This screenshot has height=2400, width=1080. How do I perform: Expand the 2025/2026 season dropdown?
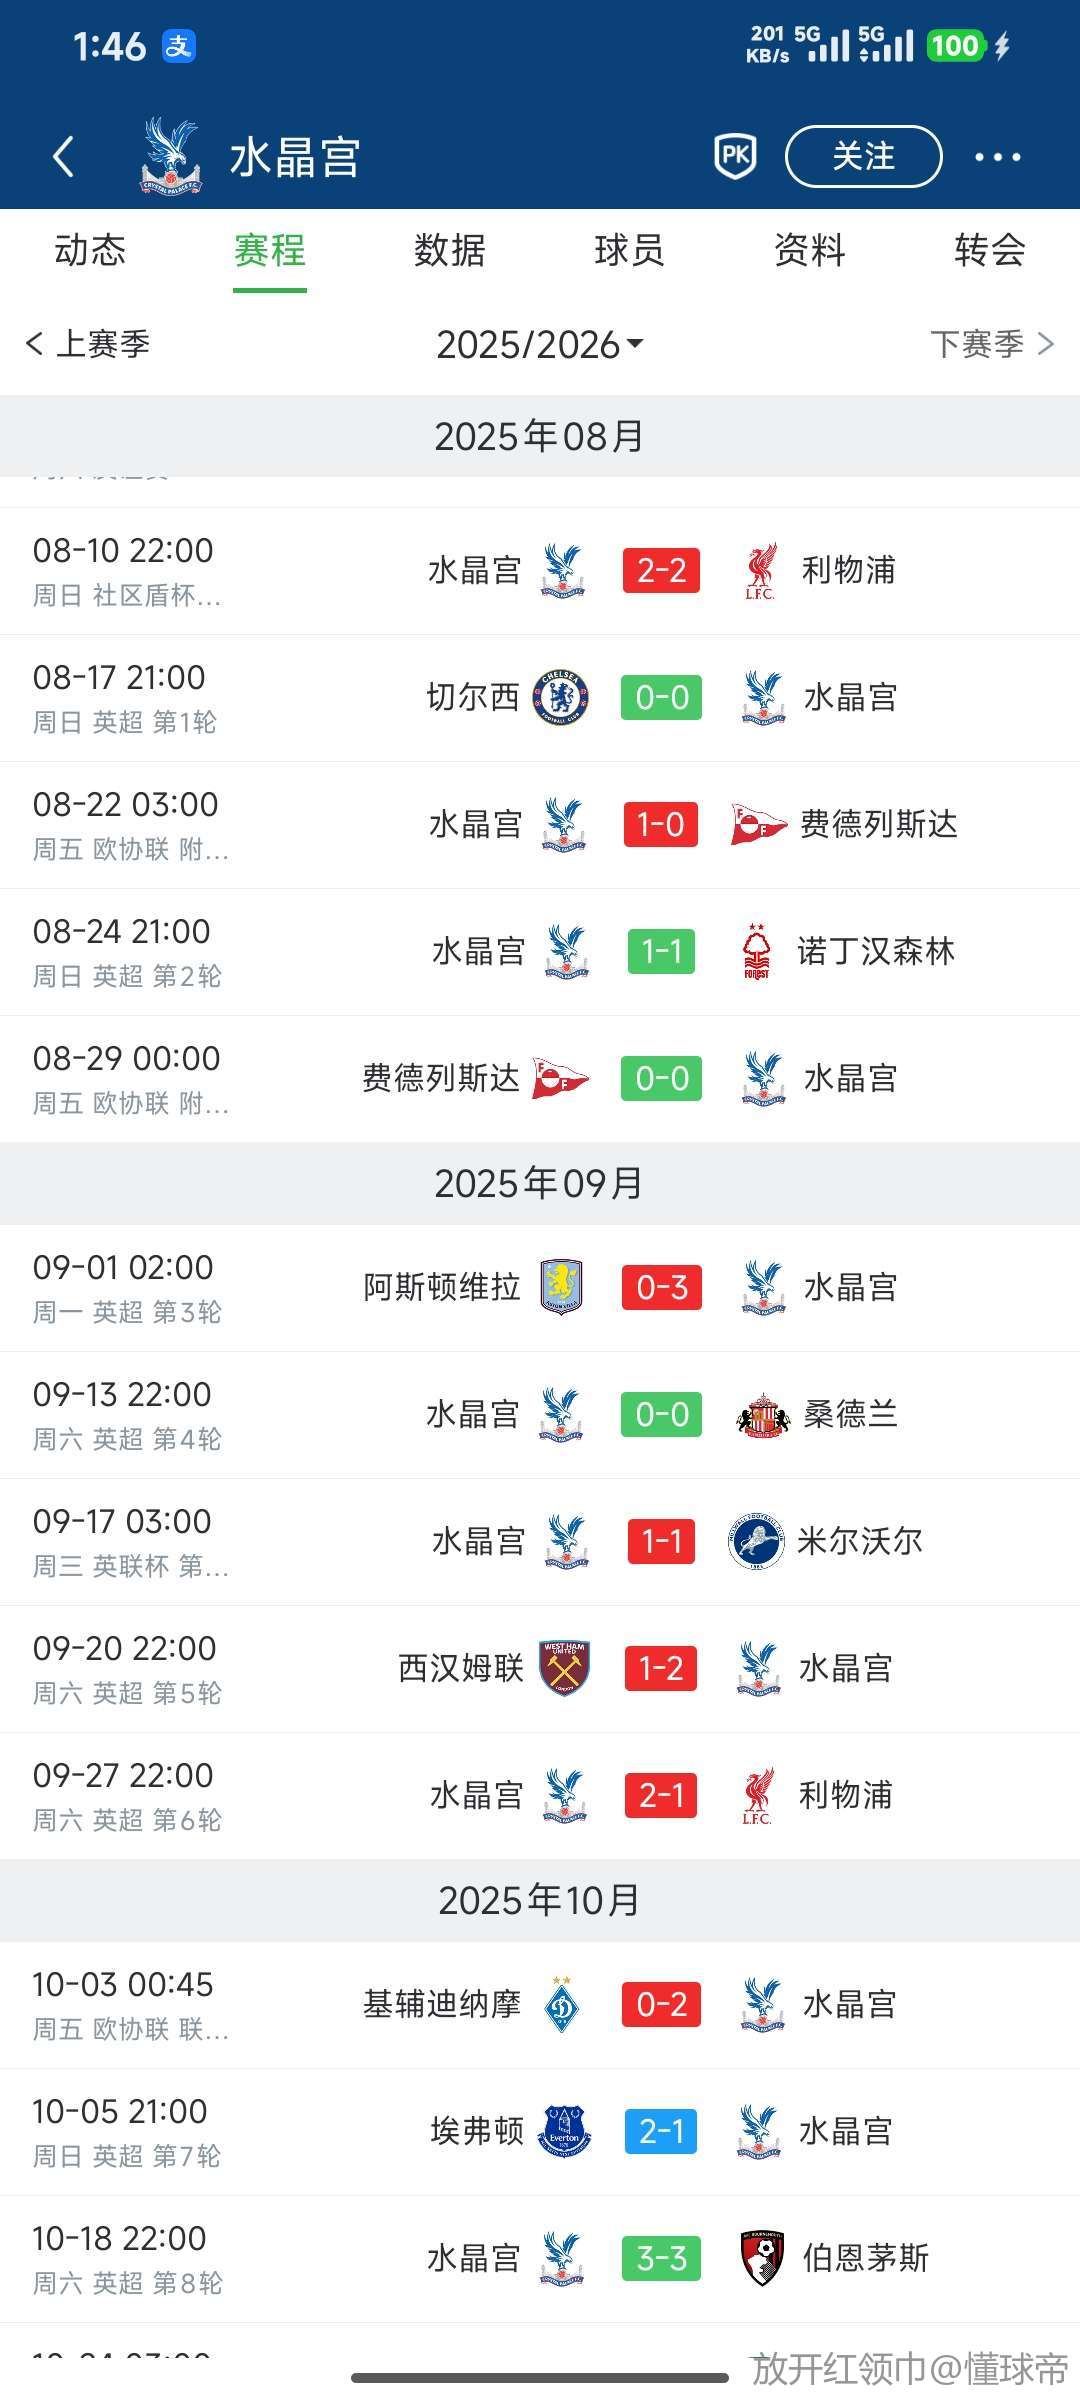(540, 345)
